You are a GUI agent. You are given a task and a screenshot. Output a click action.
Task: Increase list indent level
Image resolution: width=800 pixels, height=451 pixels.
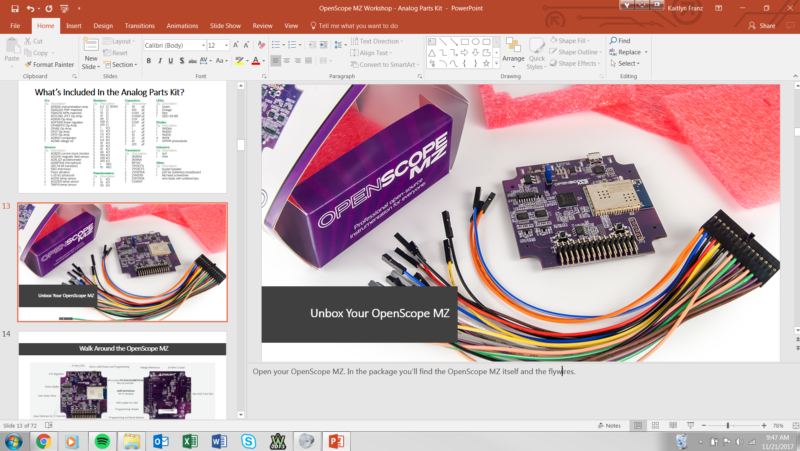coord(323,45)
